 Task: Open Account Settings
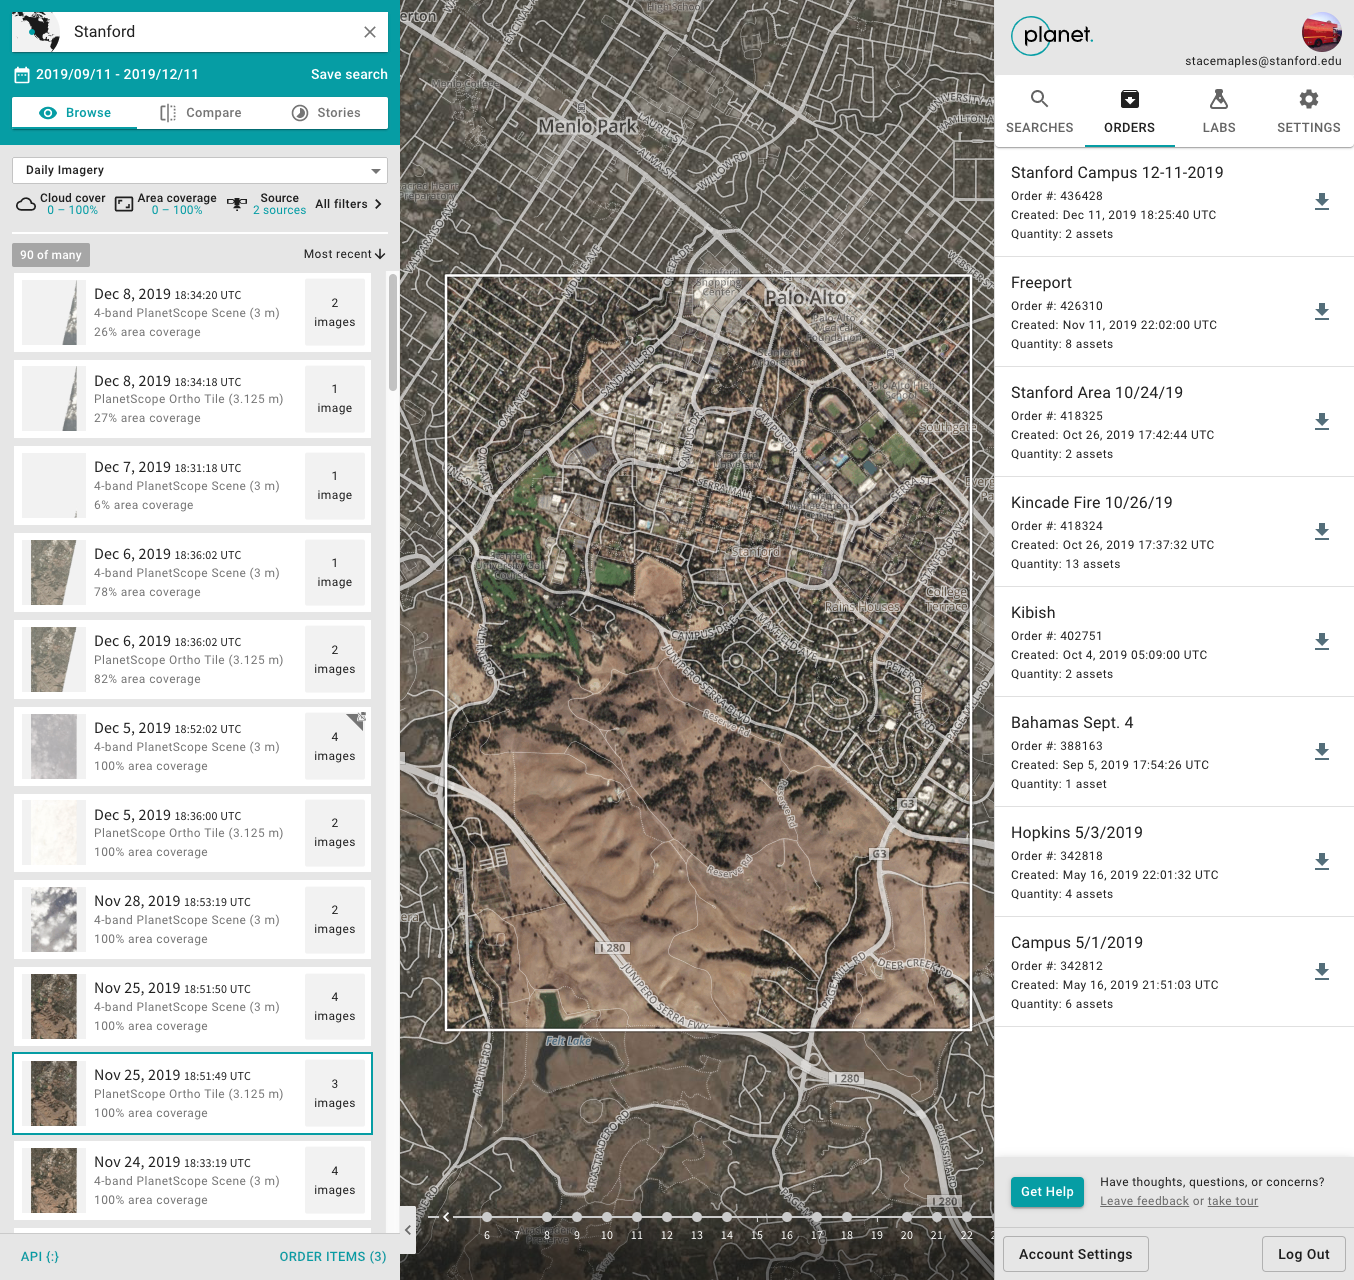(1076, 1254)
